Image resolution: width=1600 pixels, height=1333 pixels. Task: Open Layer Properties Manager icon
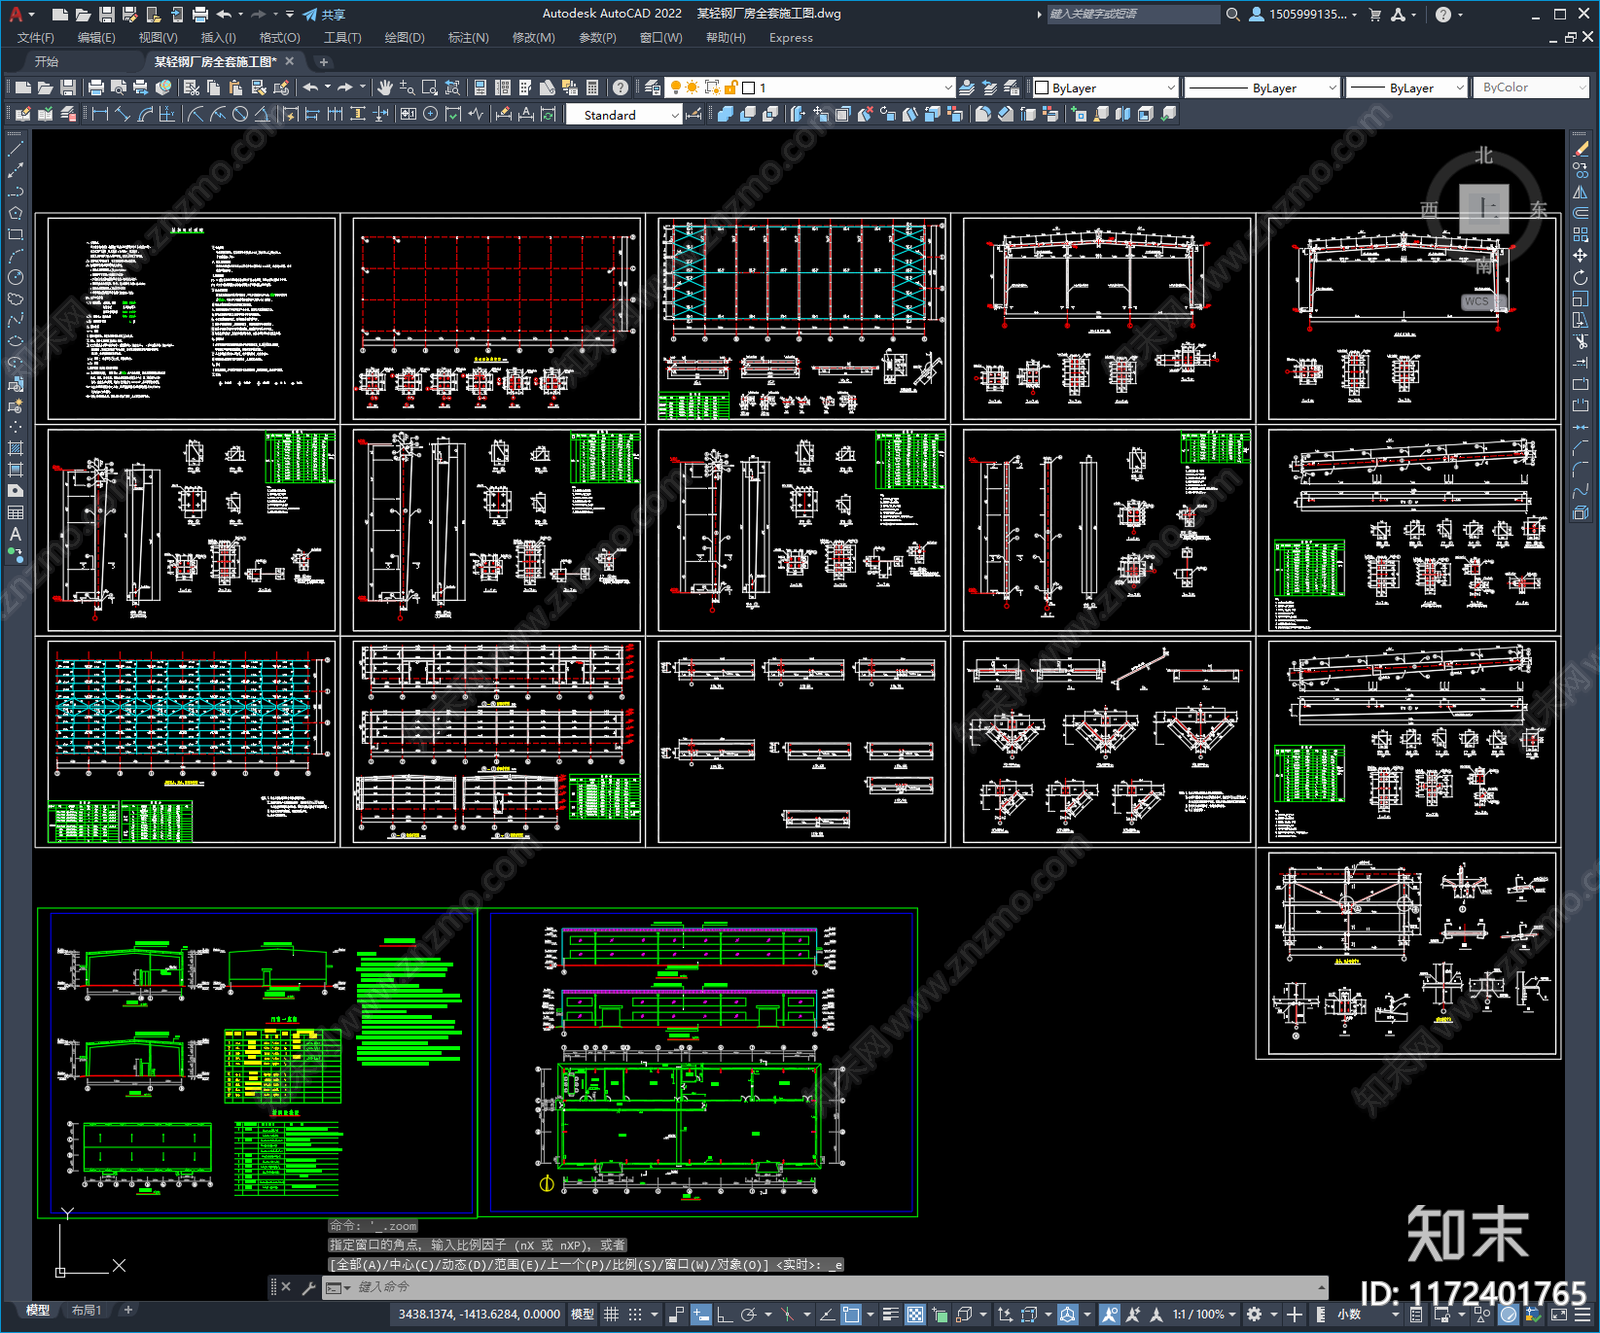pyautogui.click(x=653, y=88)
